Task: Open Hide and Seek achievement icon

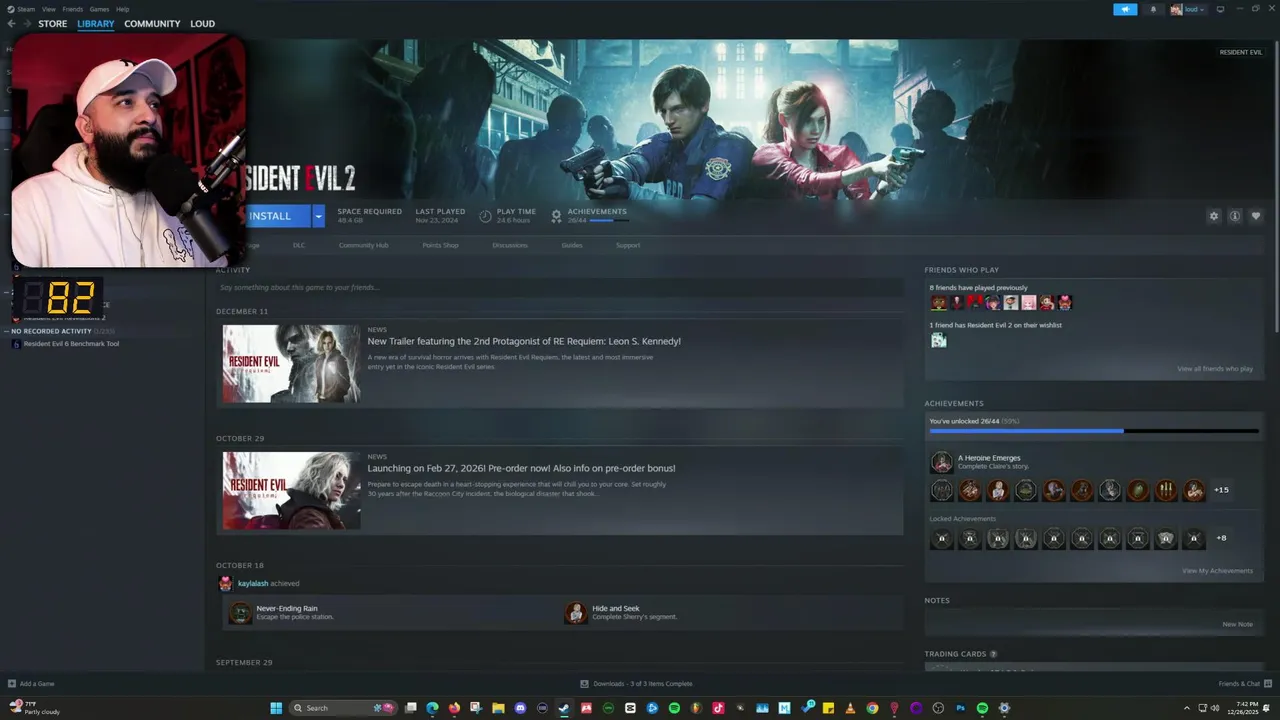Action: coord(576,612)
